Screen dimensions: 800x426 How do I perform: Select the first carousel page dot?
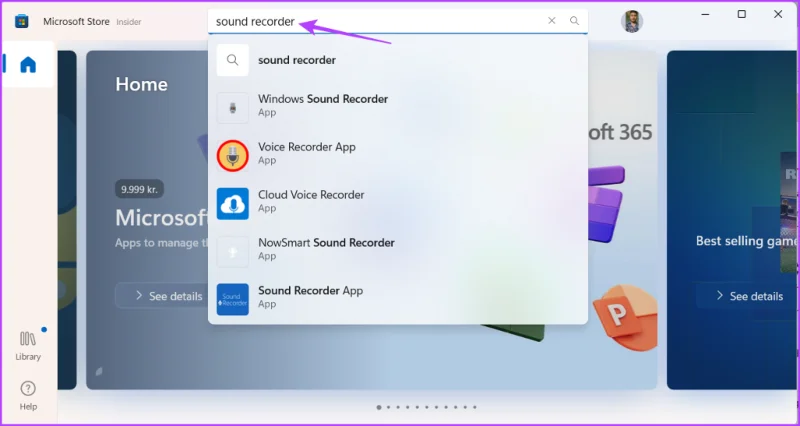click(379, 407)
